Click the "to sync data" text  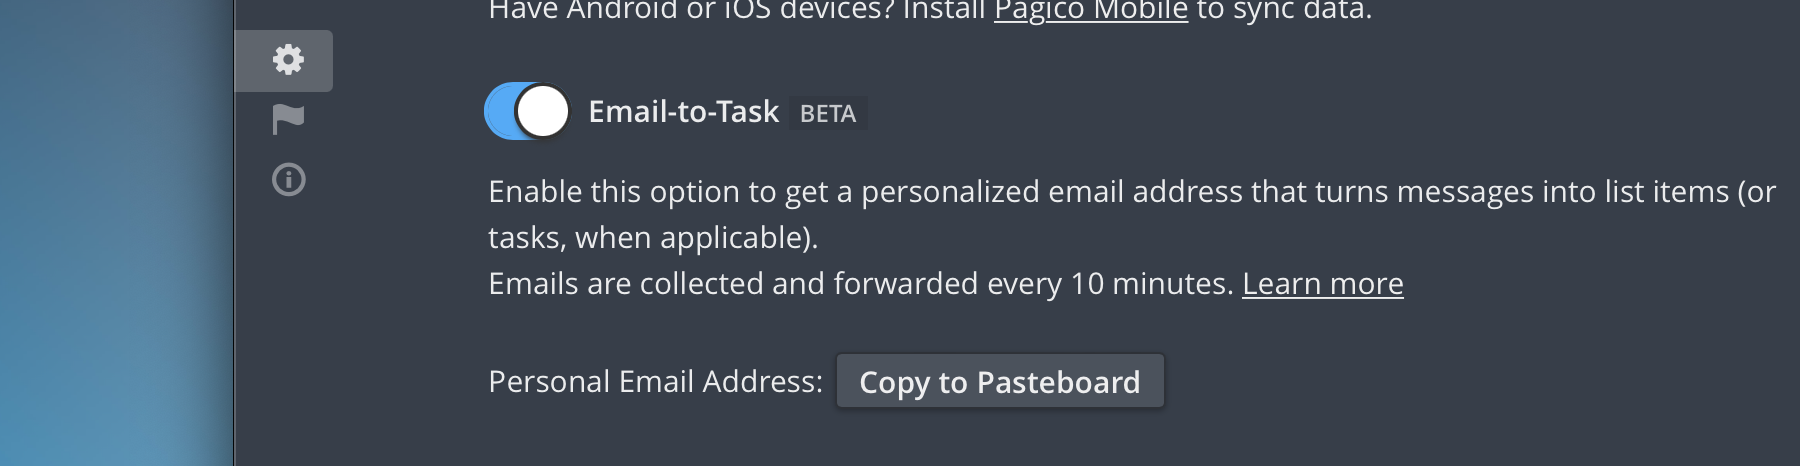tap(1284, 11)
